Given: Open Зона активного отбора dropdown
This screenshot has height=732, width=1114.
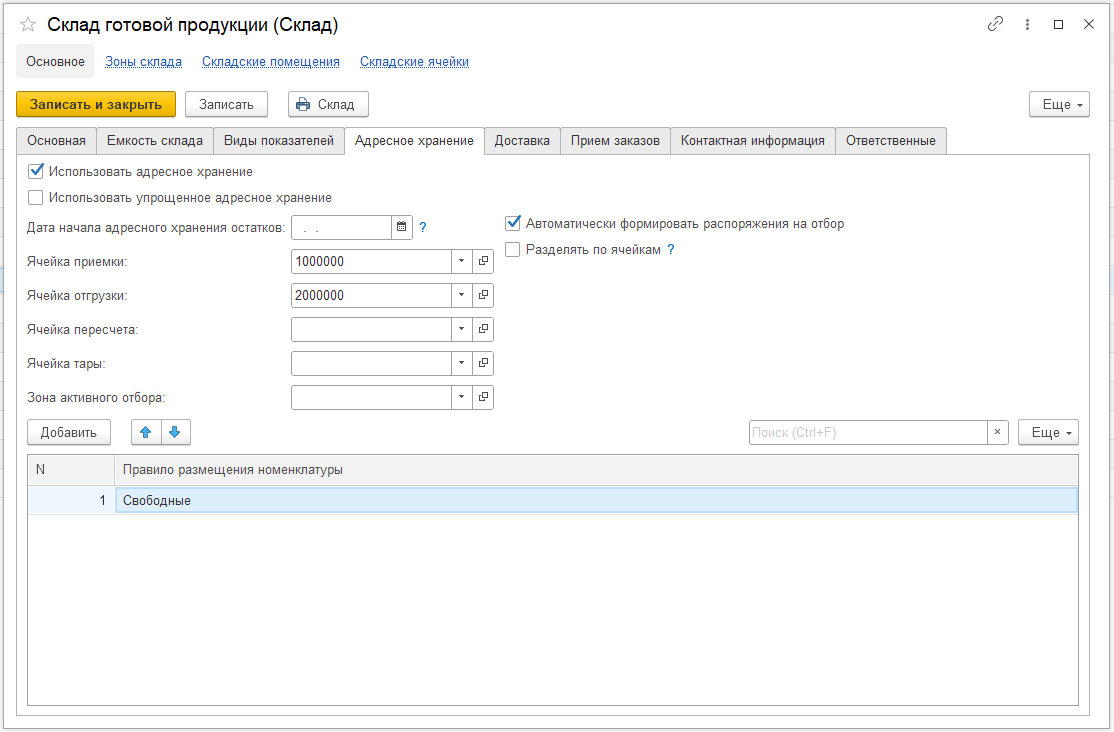Looking at the screenshot, I should 461,398.
